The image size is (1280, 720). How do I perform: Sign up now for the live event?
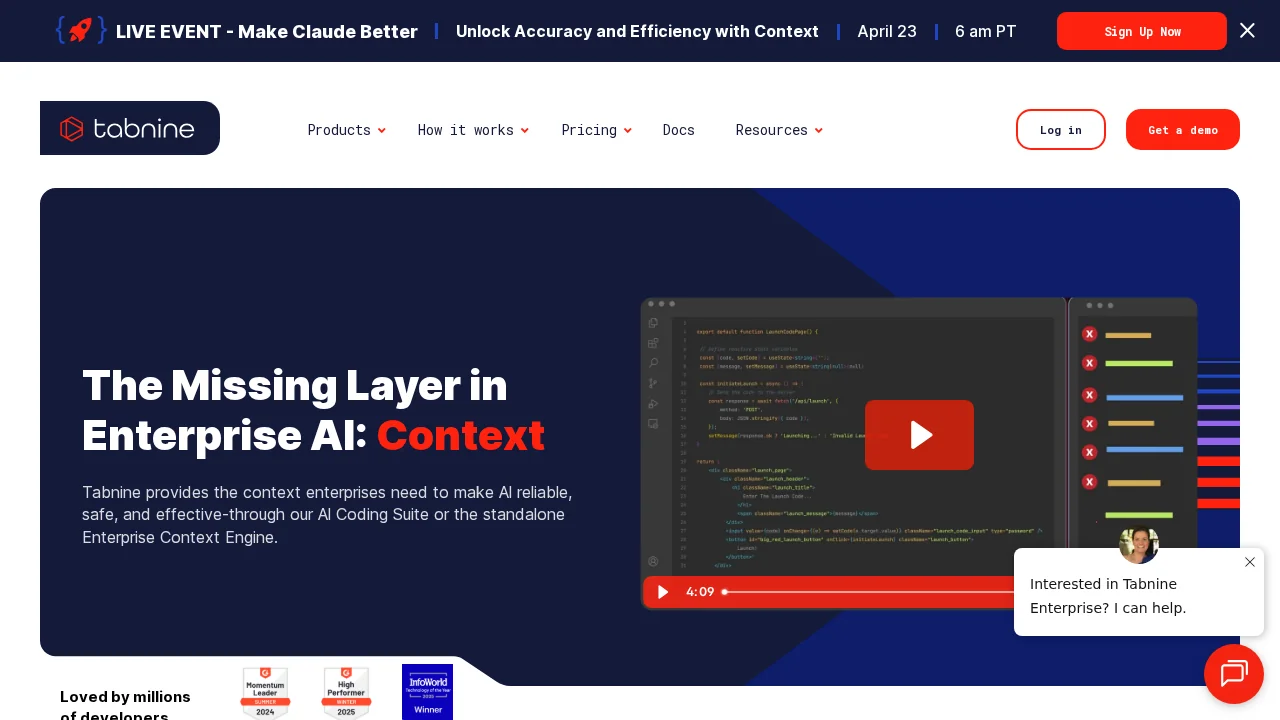[x=1141, y=31]
